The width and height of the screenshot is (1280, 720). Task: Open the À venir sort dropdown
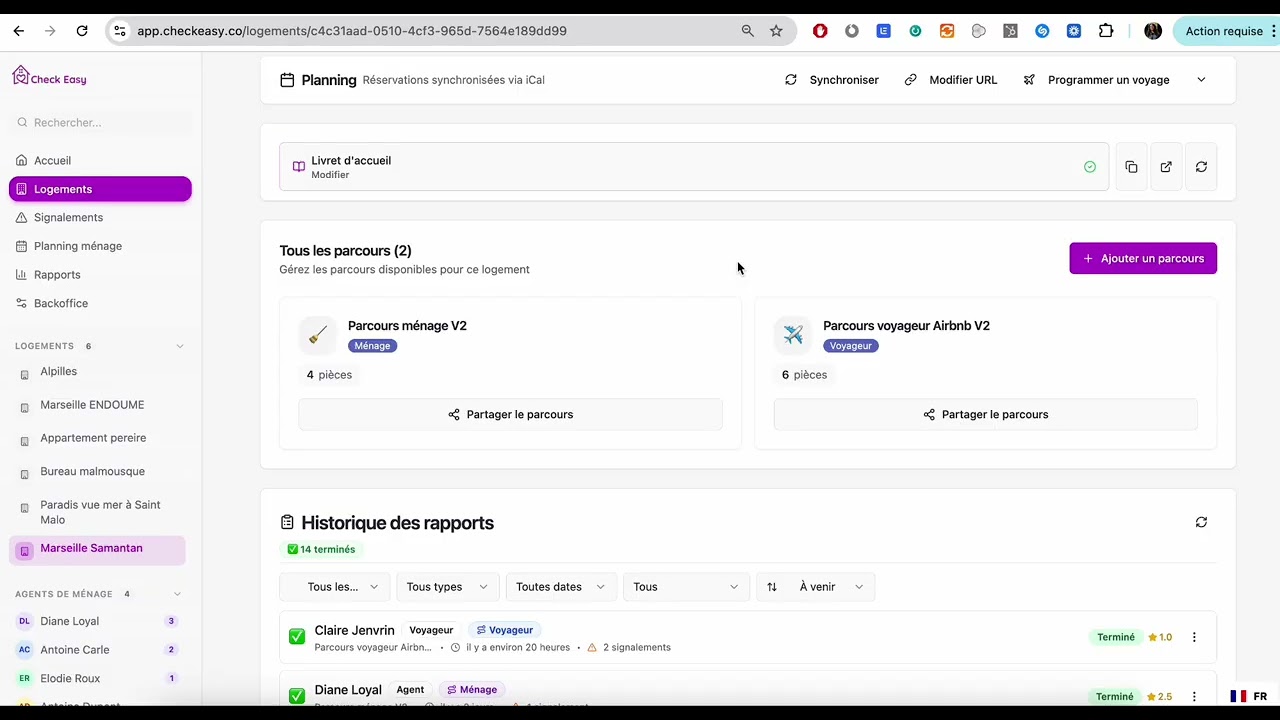[x=816, y=587]
